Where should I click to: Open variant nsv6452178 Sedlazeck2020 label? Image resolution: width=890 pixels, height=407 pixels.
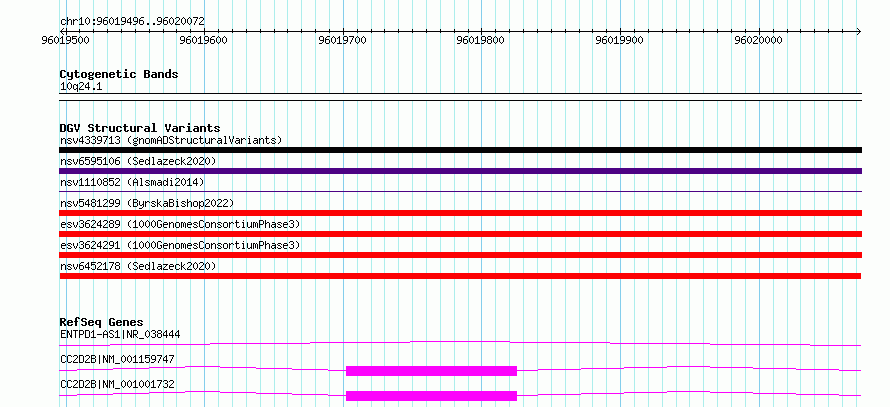pyautogui.click(x=138, y=266)
